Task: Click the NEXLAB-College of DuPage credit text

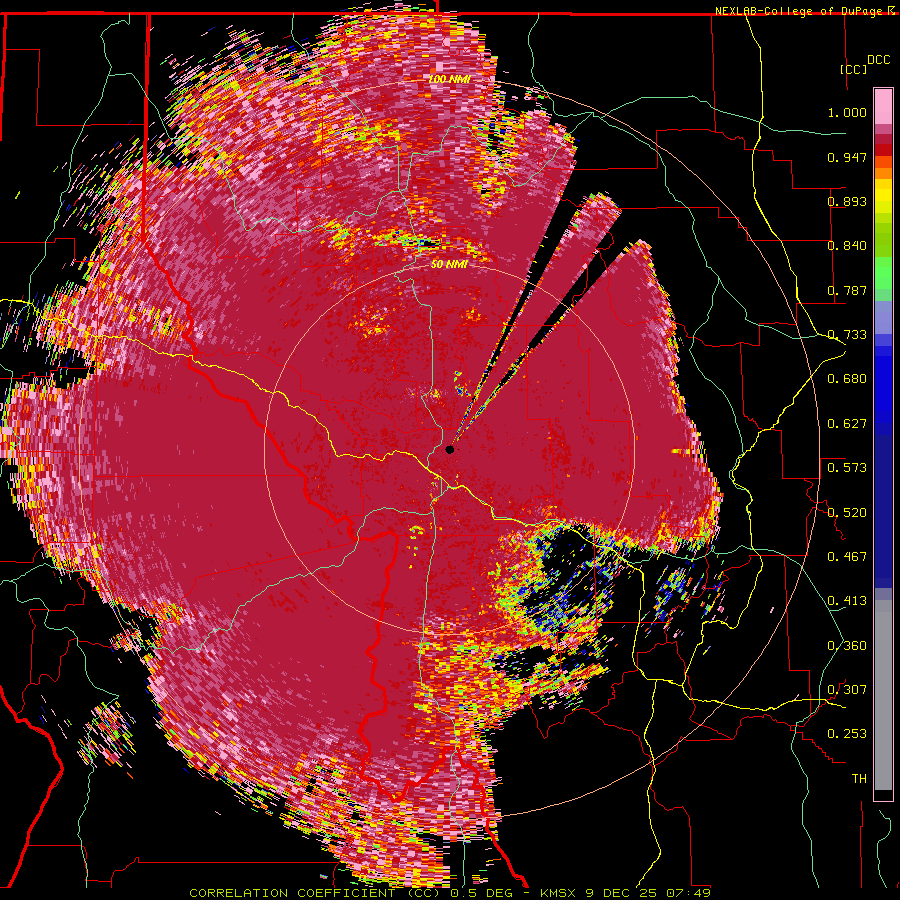Action: coord(800,11)
